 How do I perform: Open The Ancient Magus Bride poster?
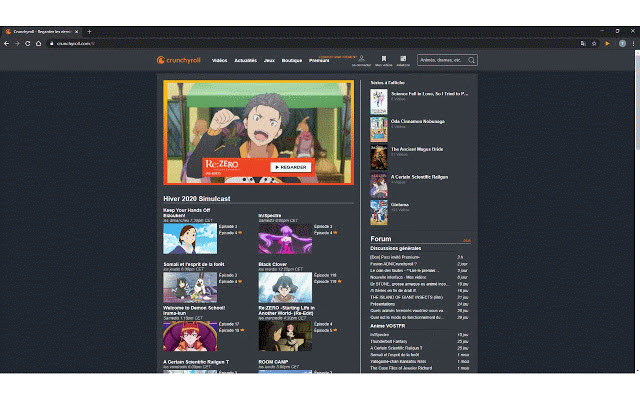(x=378, y=155)
